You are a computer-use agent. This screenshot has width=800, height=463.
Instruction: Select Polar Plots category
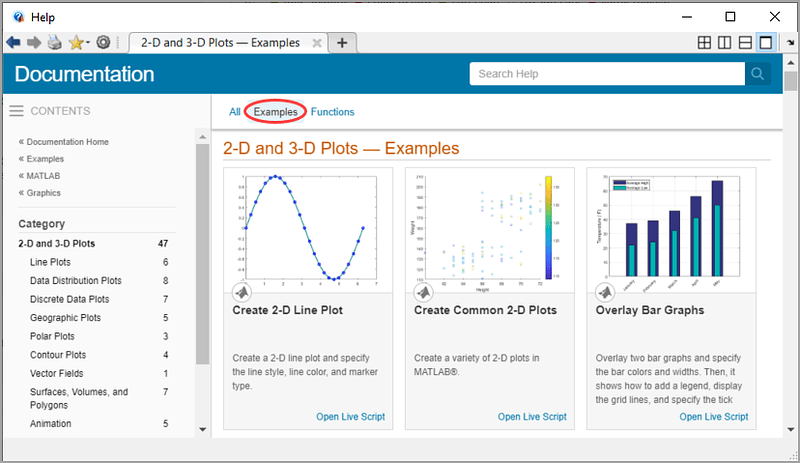(x=52, y=337)
